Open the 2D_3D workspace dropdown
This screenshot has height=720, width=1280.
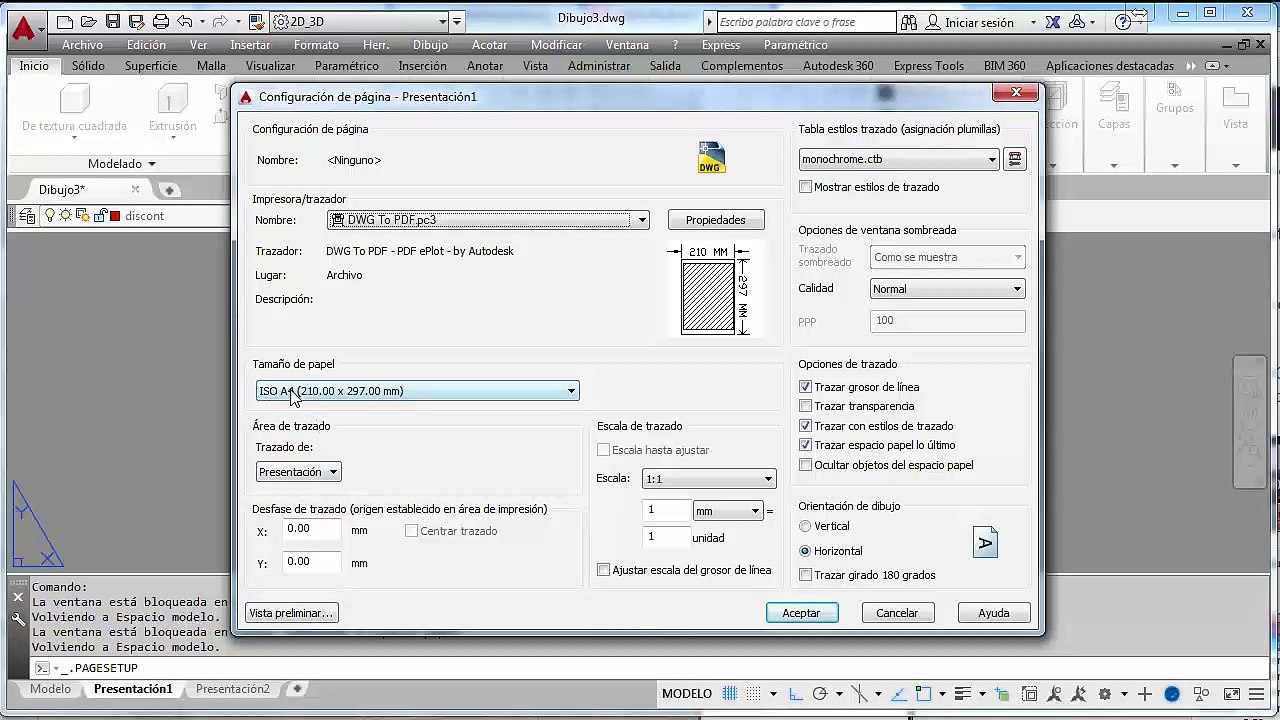tap(358, 21)
